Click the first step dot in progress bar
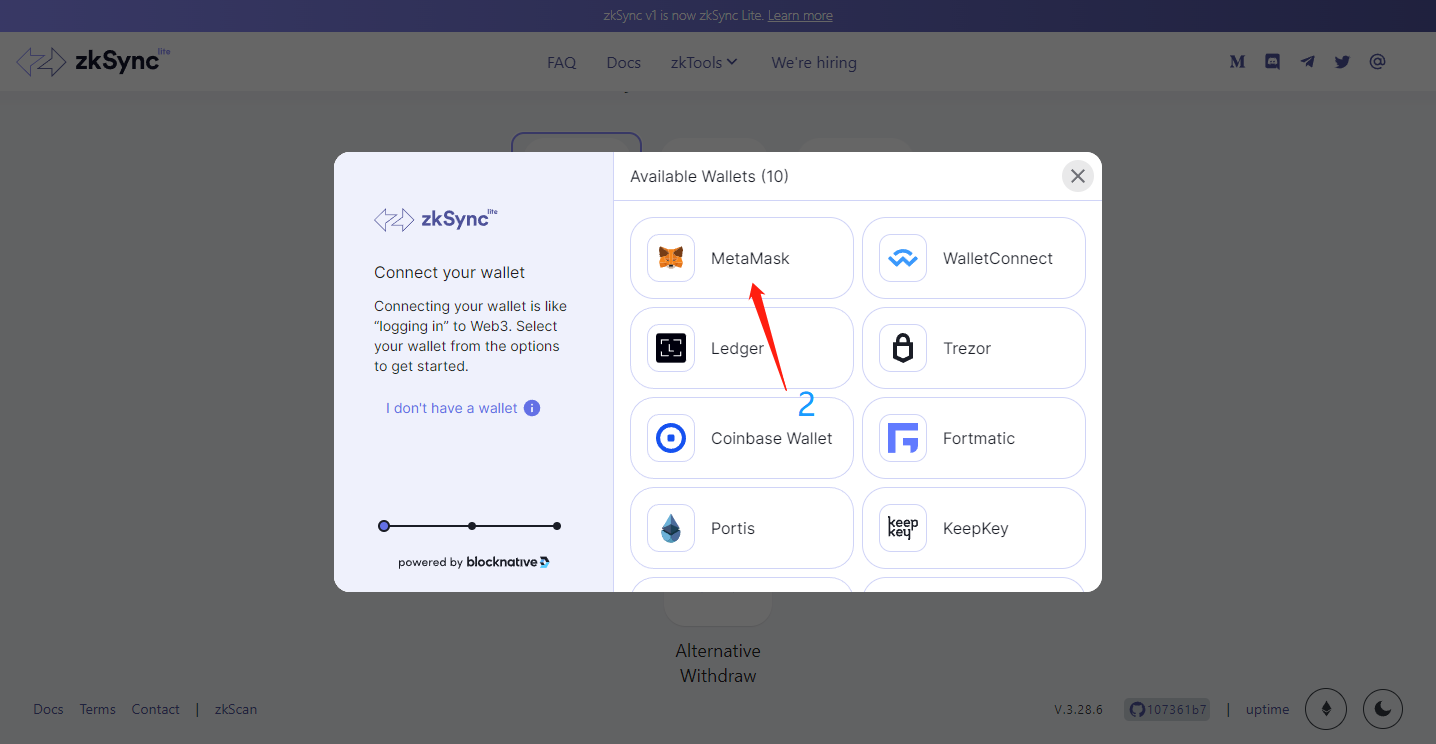The width and height of the screenshot is (1436, 744). pos(384,526)
